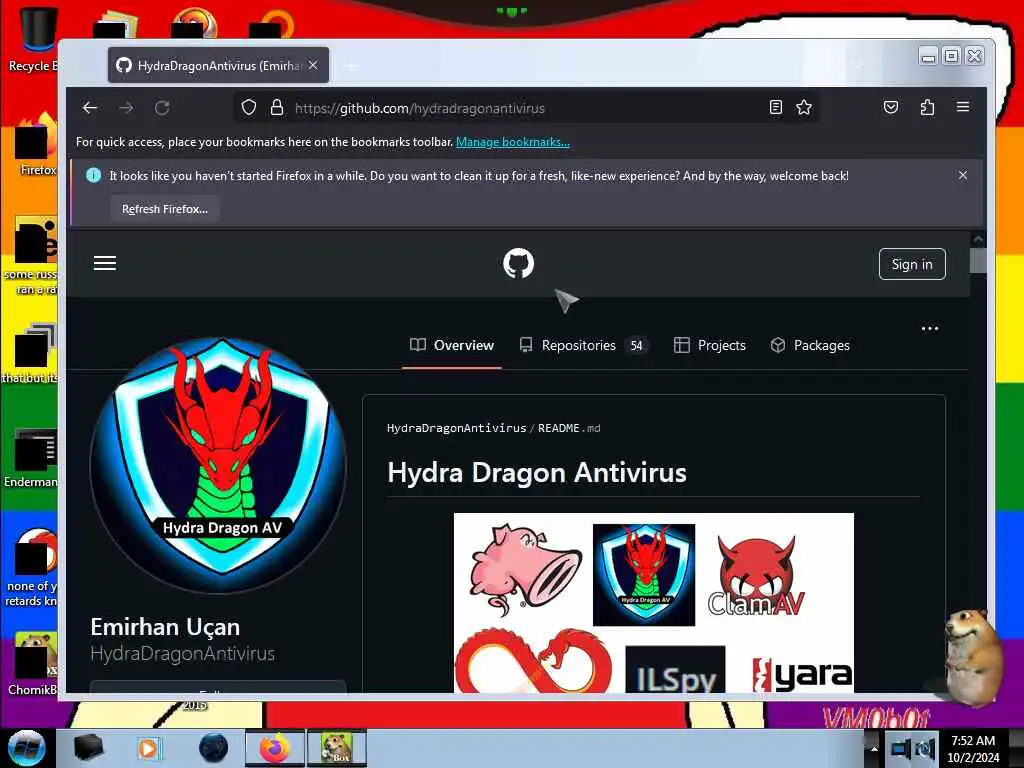Image resolution: width=1024 pixels, height=768 pixels.
Task: Open the Repositories tab
Action: [583, 345]
